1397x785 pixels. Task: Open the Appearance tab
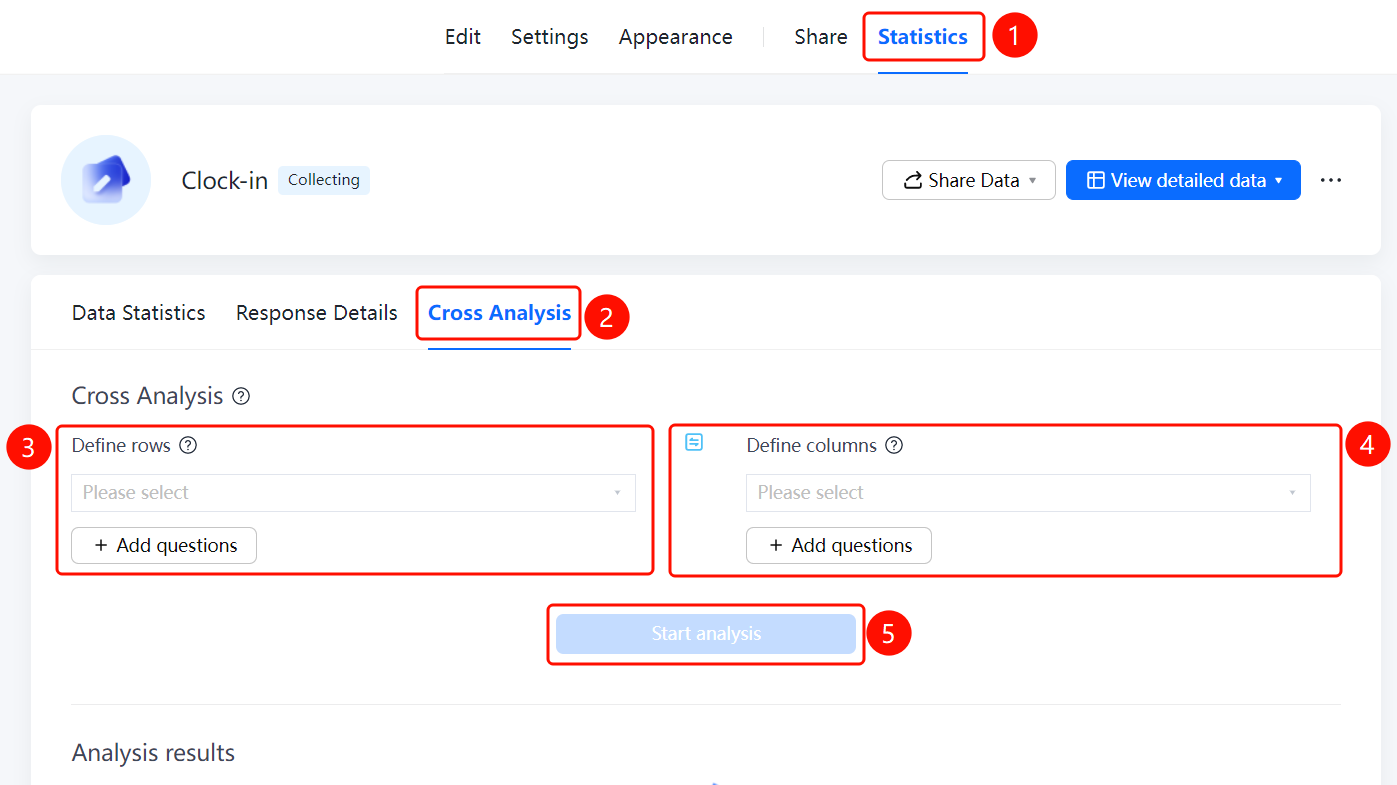[x=676, y=37]
